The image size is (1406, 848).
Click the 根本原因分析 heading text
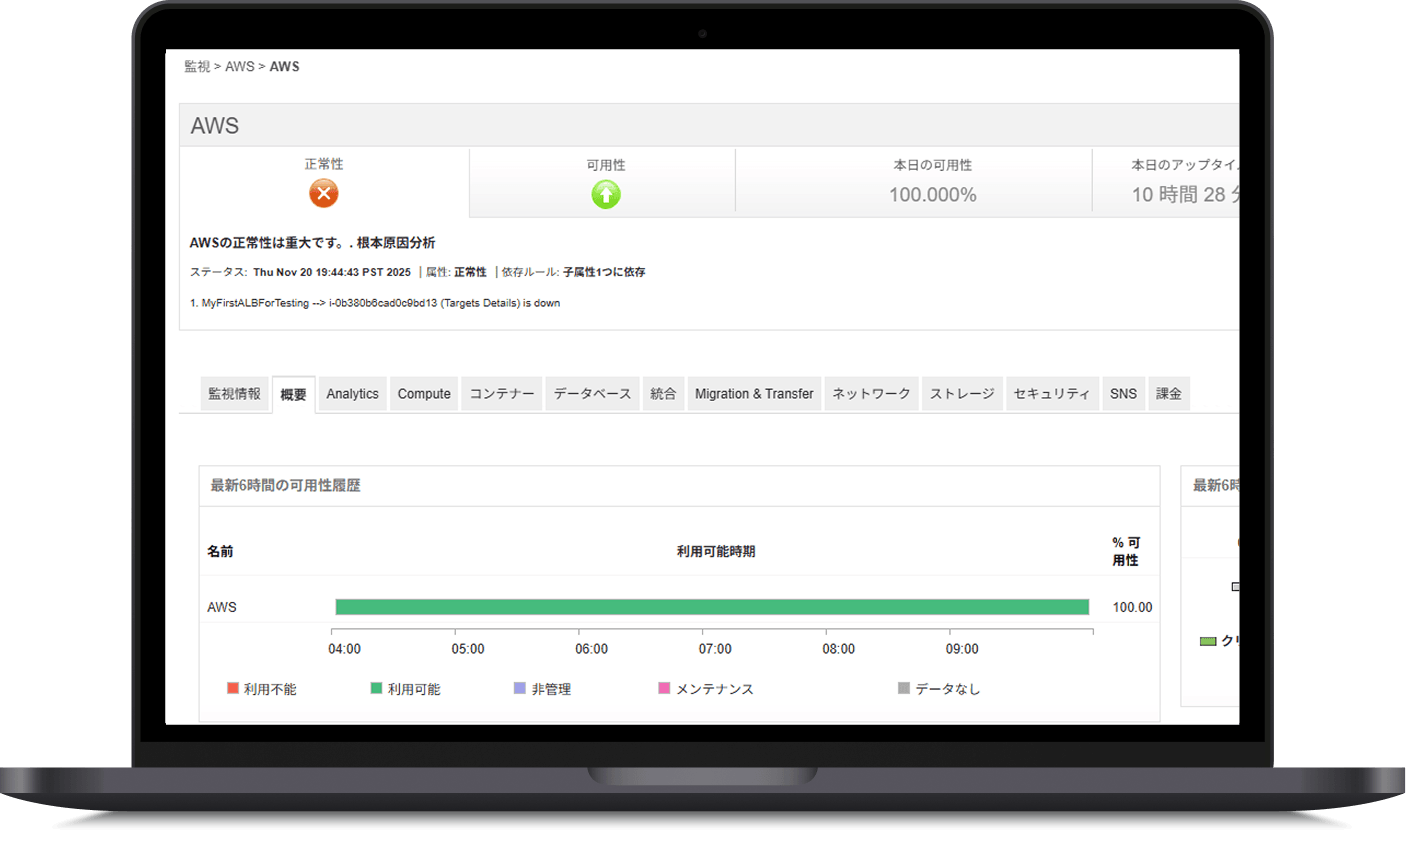396,243
